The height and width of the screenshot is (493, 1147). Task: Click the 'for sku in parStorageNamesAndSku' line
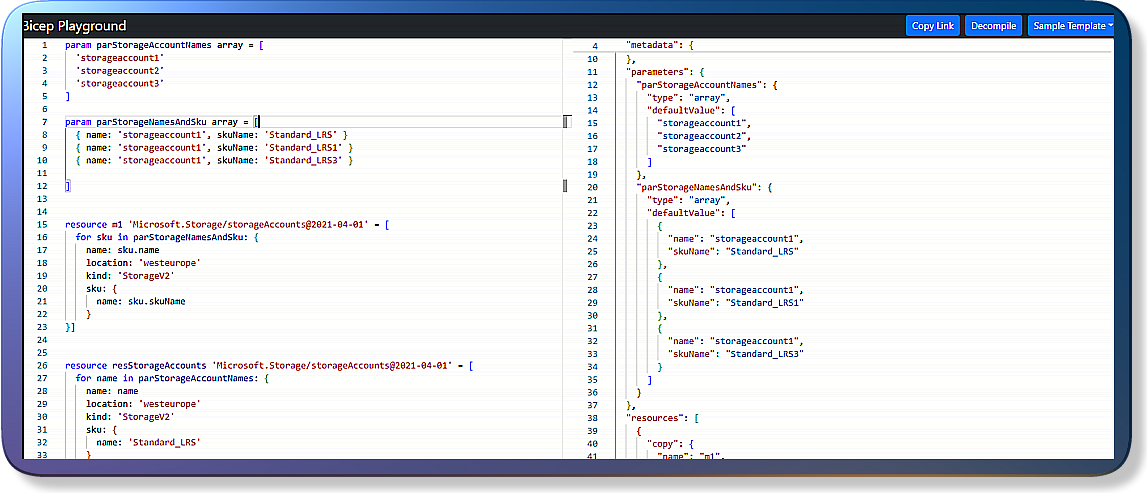click(x=167, y=238)
